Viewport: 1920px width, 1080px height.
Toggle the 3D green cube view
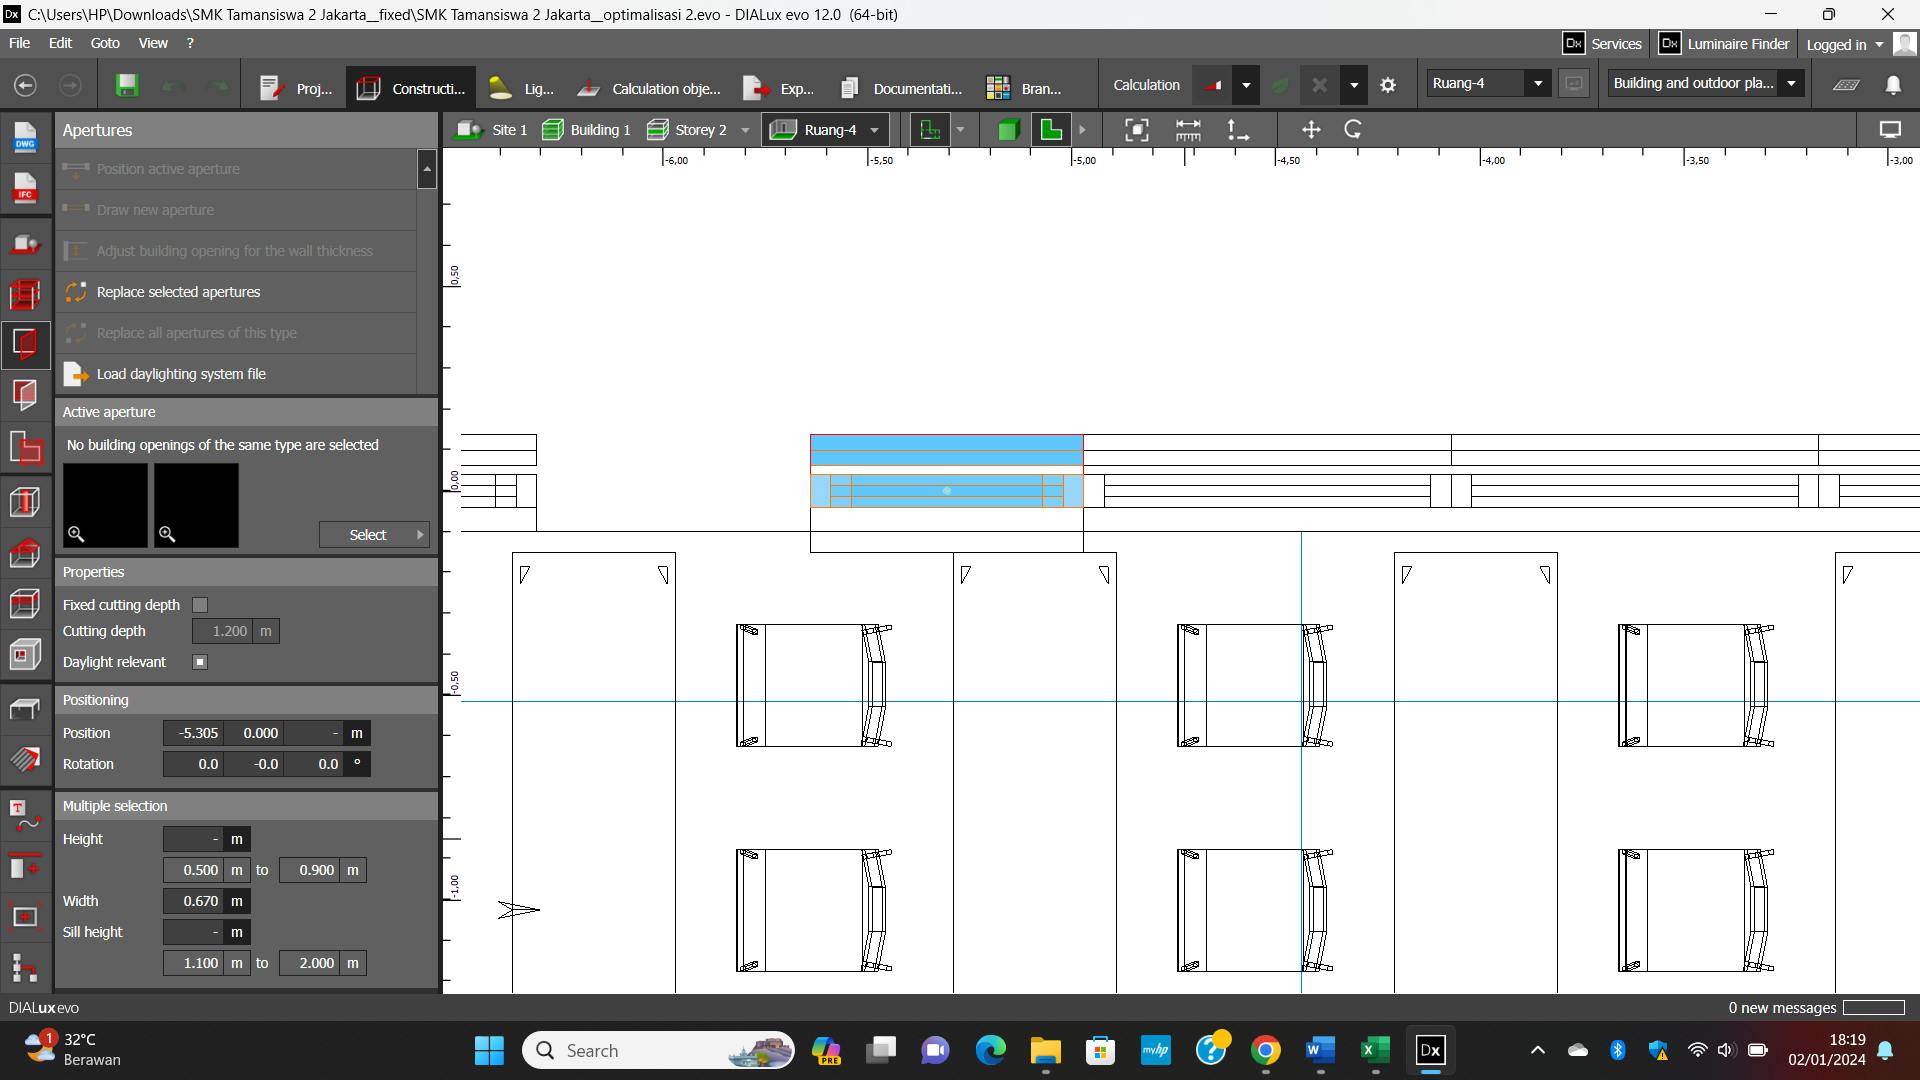1008,130
